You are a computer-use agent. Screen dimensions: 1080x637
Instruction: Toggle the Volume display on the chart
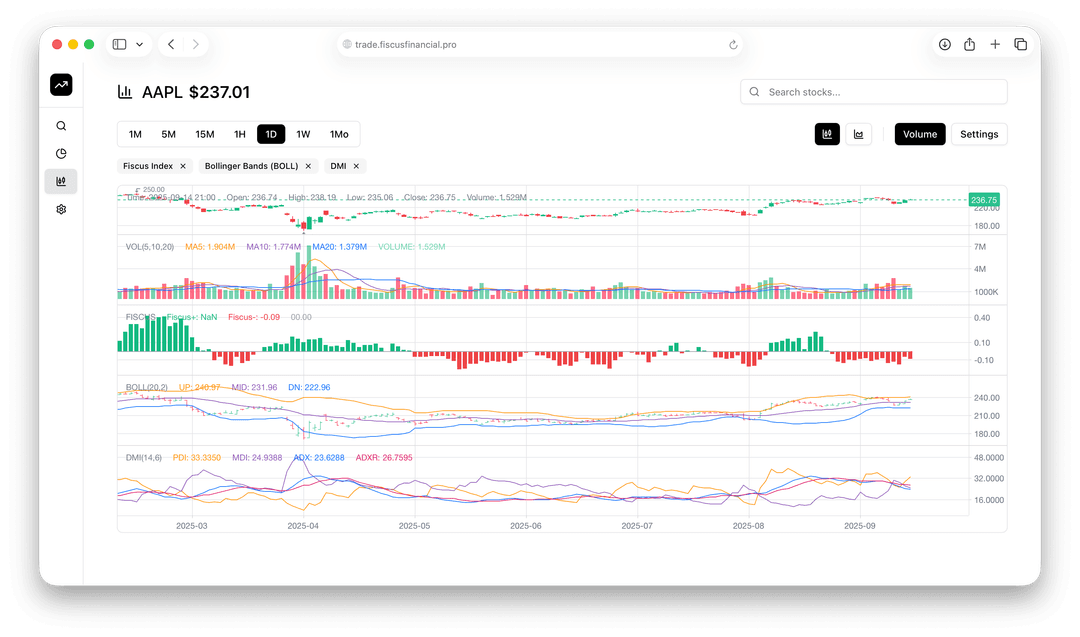[x=919, y=133]
